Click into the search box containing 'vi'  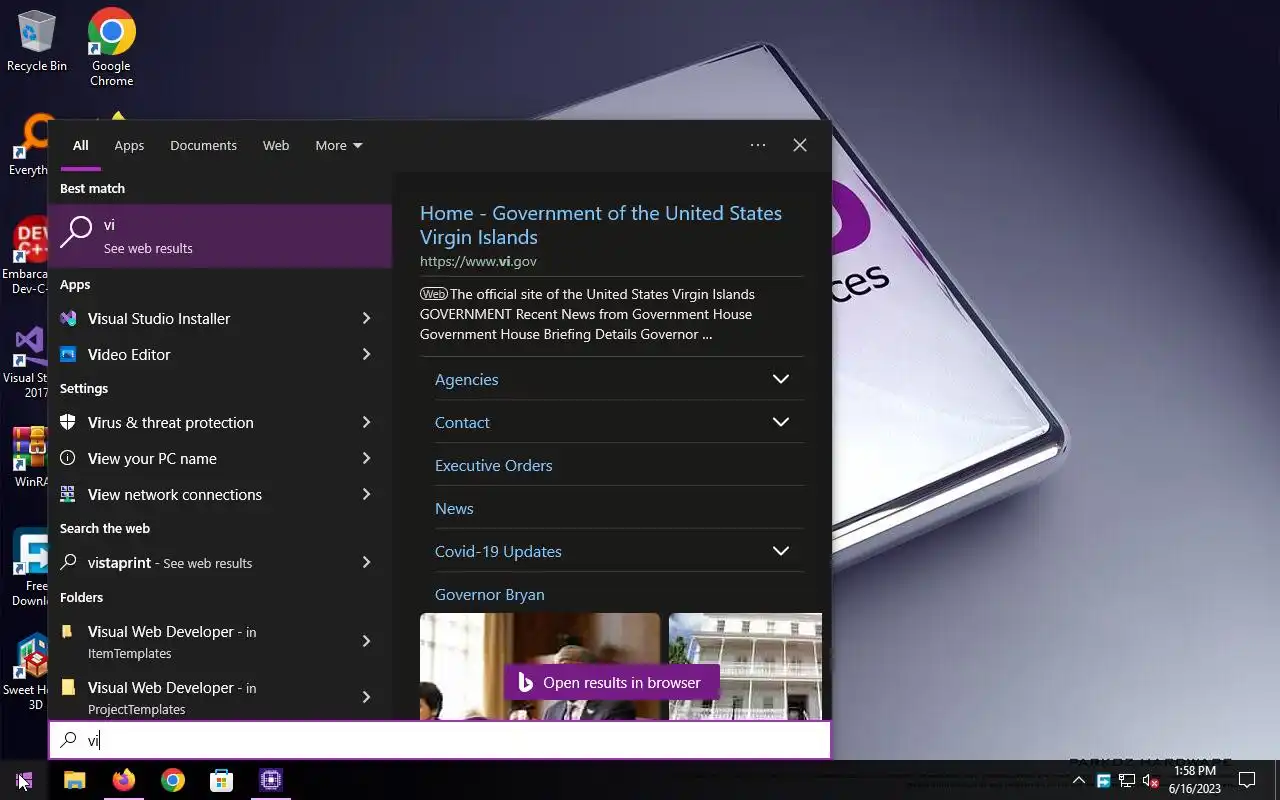(440, 740)
